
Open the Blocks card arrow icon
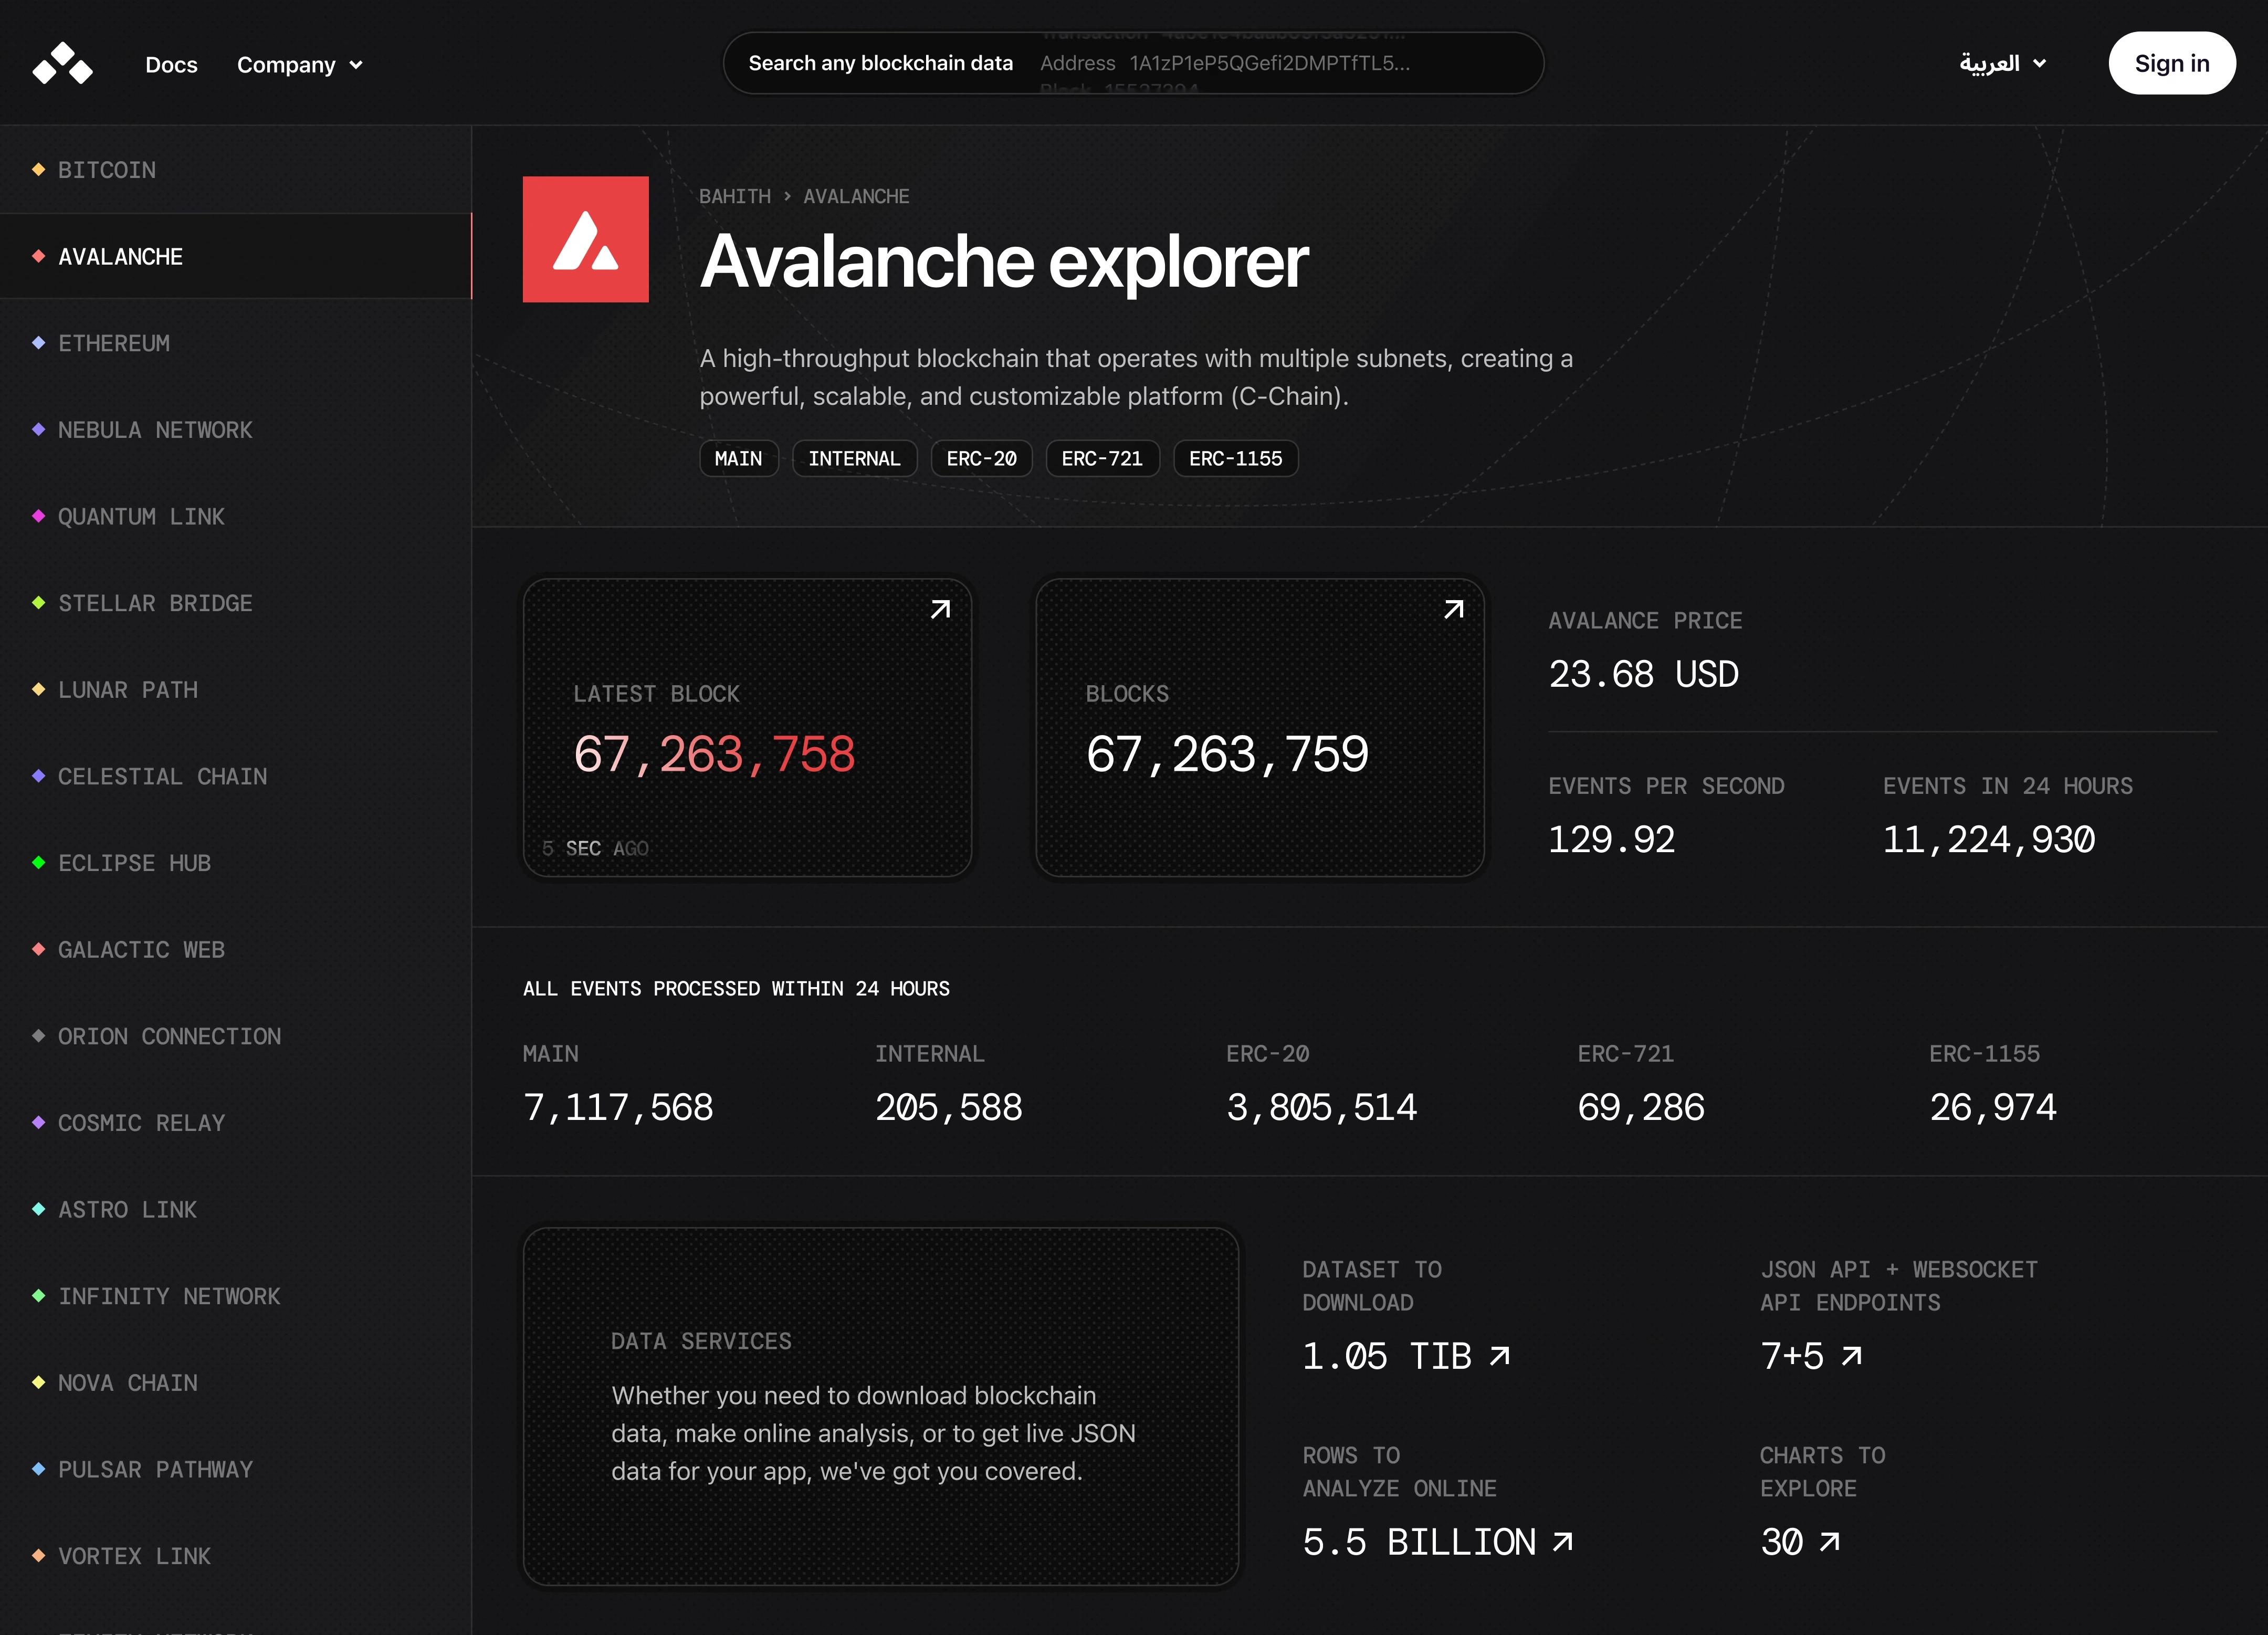click(x=1453, y=609)
